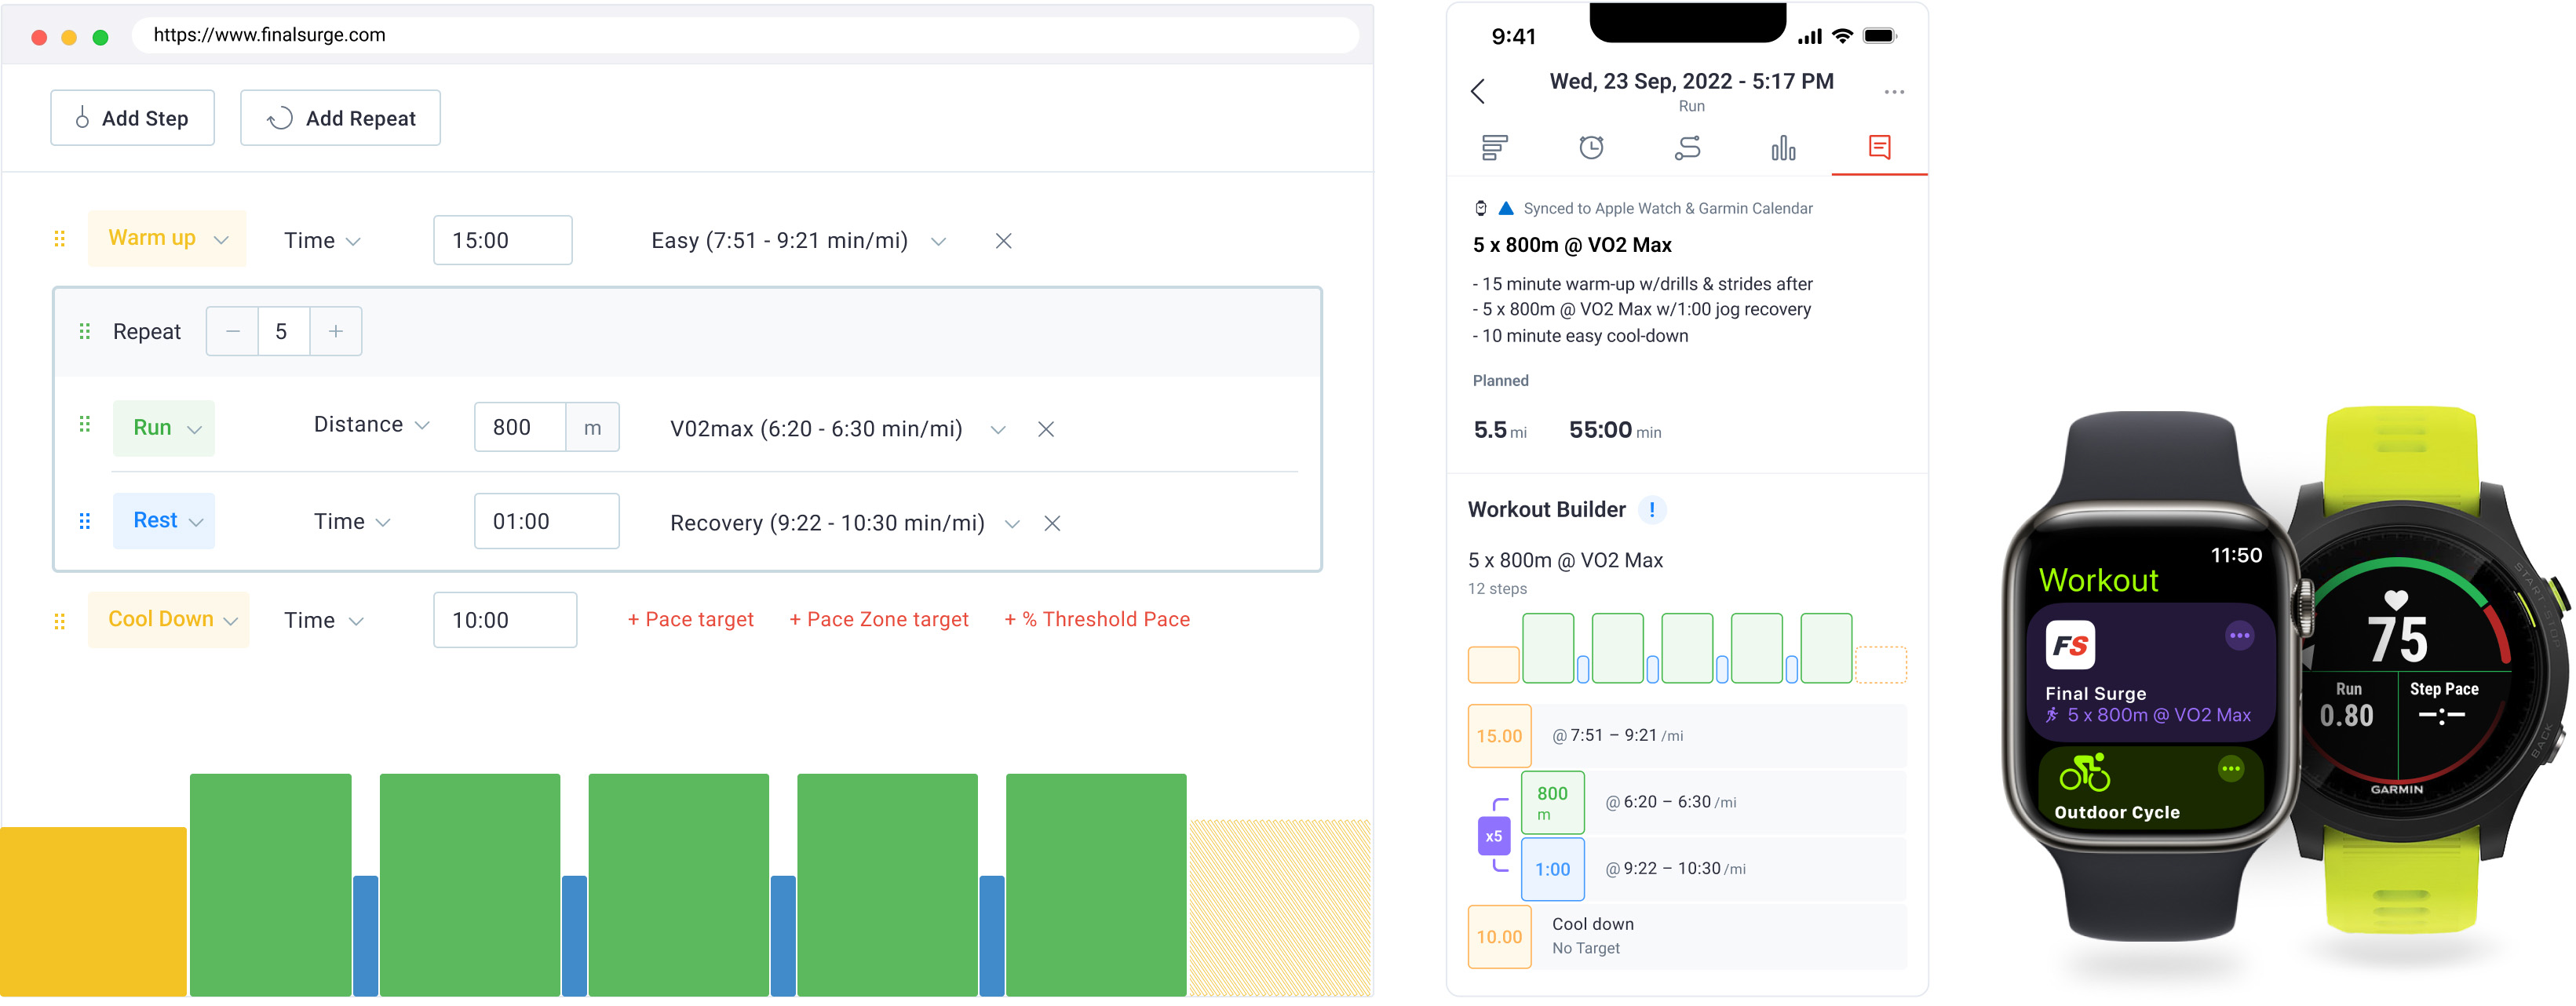Click the back arrow in the phone header
Viewport: 2576px width, 1006px height.
click(1477, 92)
